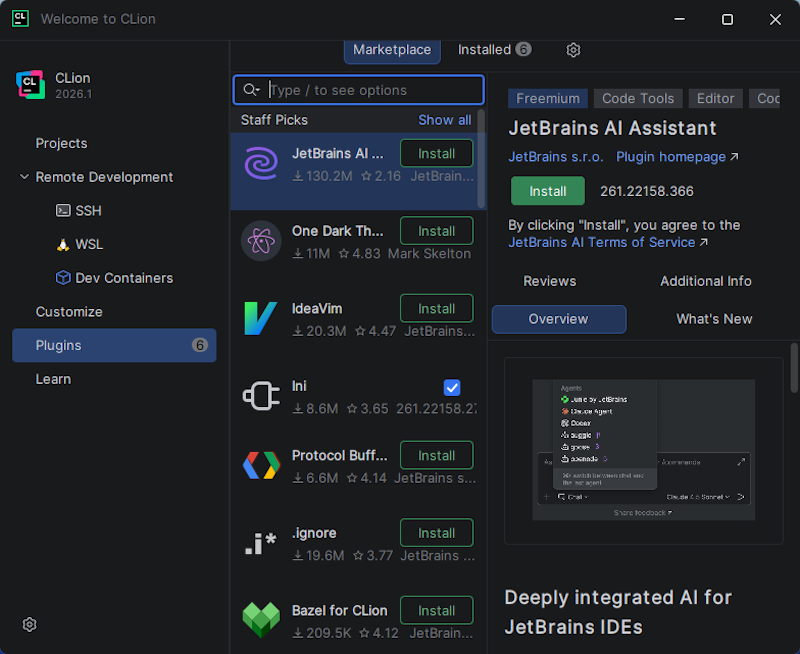Focus the plugin search field
The image size is (800, 654).
click(359, 90)
